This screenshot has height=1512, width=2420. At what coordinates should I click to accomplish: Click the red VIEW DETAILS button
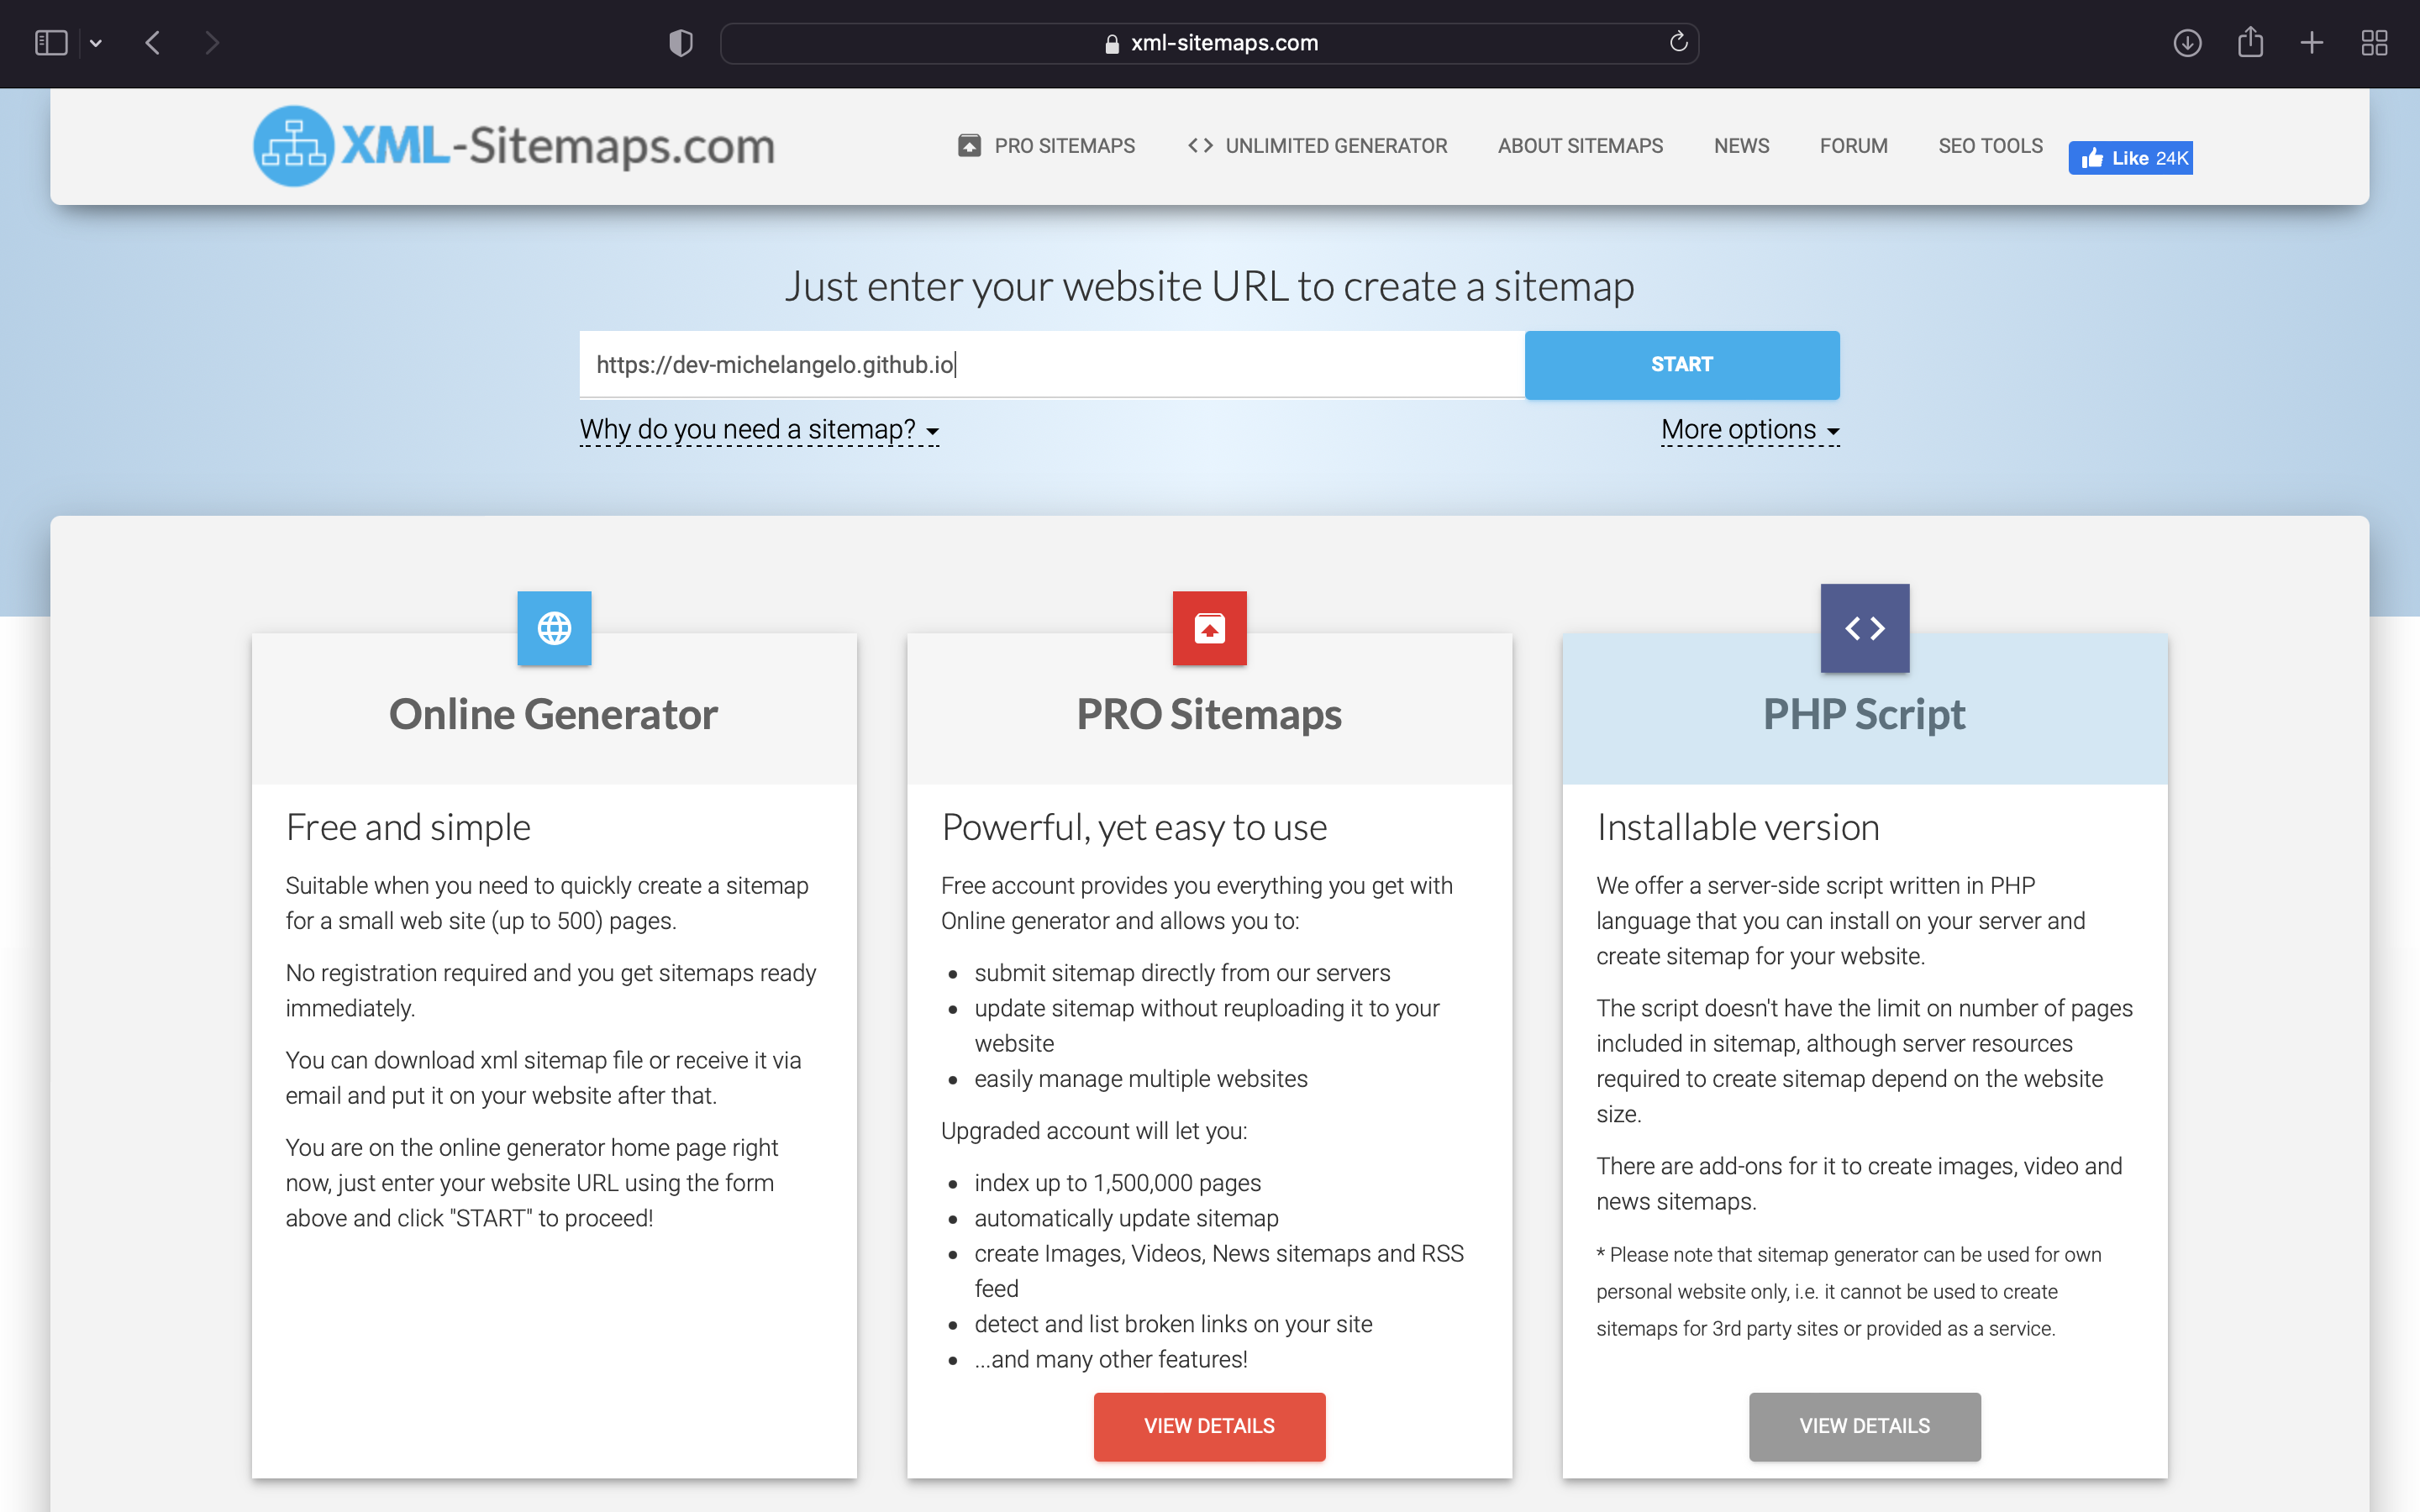tap(1209, 1426)
